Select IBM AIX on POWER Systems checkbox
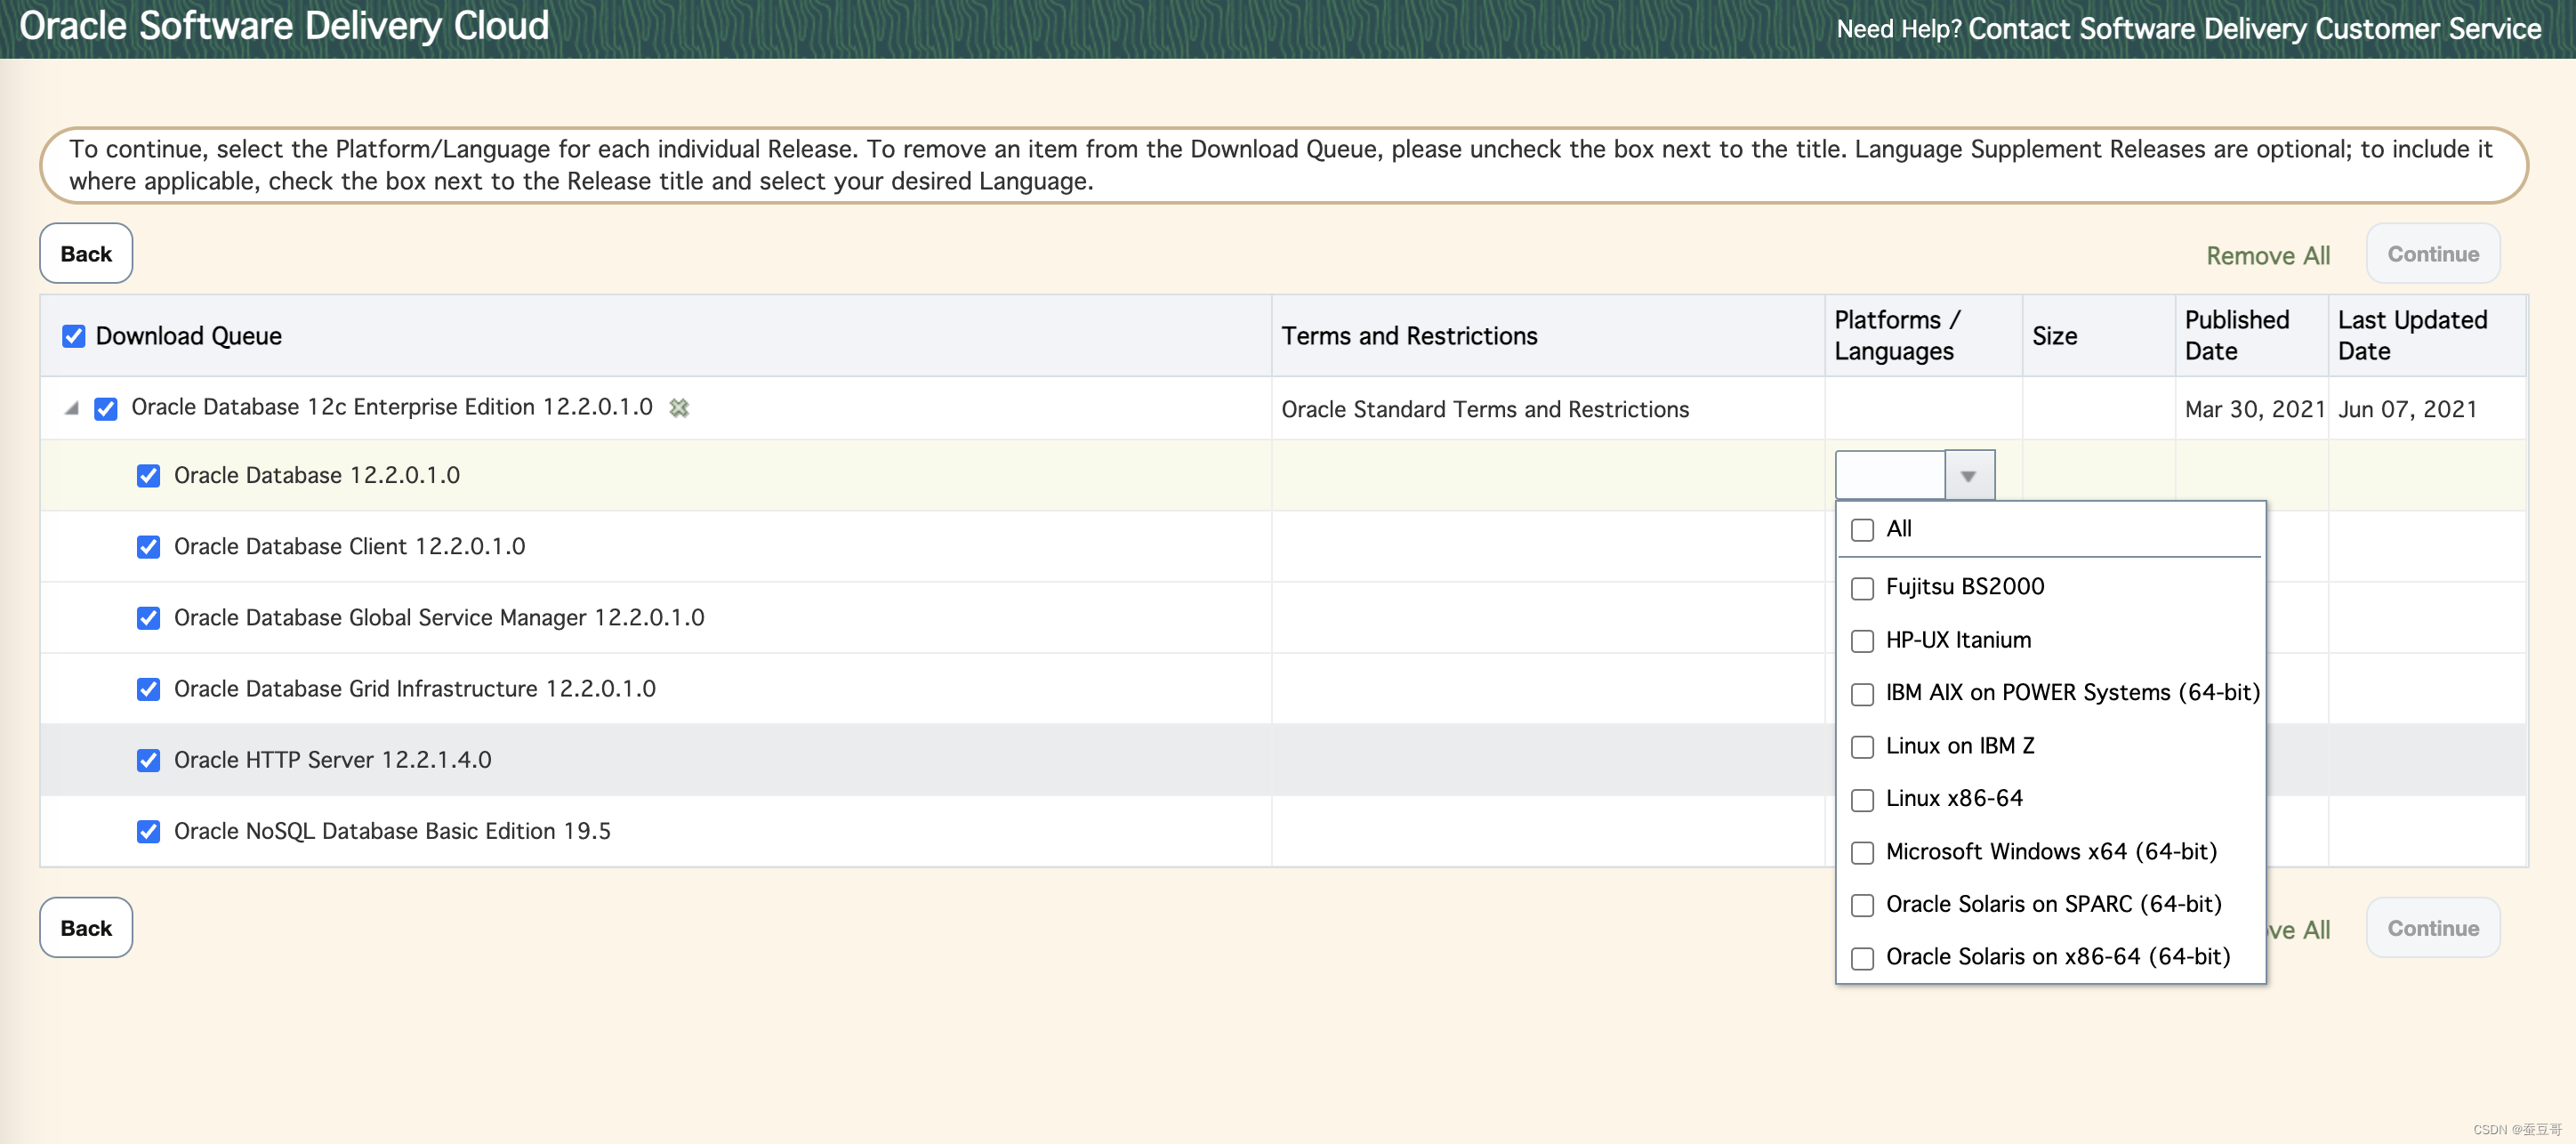2576x1144 pixels. [x=1862, y=694]
